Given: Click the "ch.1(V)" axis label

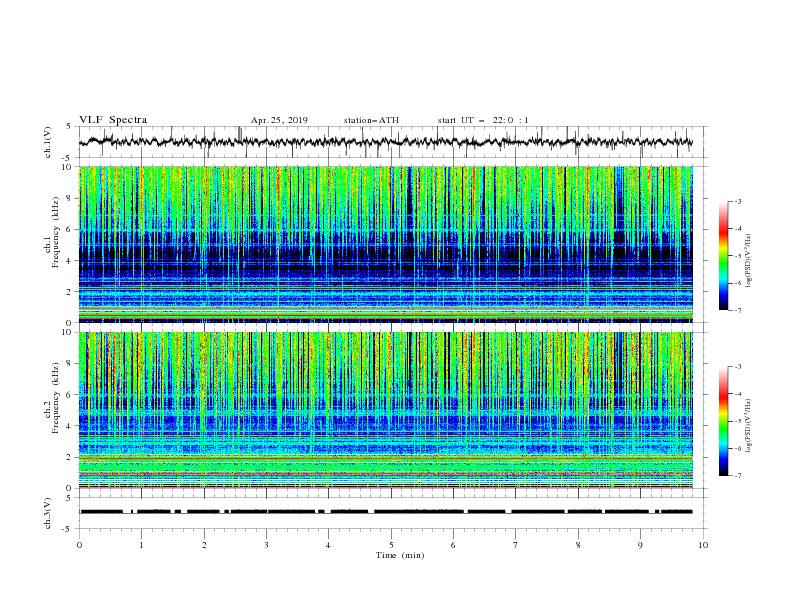Looking at the screenshot, I should point(48,142).
